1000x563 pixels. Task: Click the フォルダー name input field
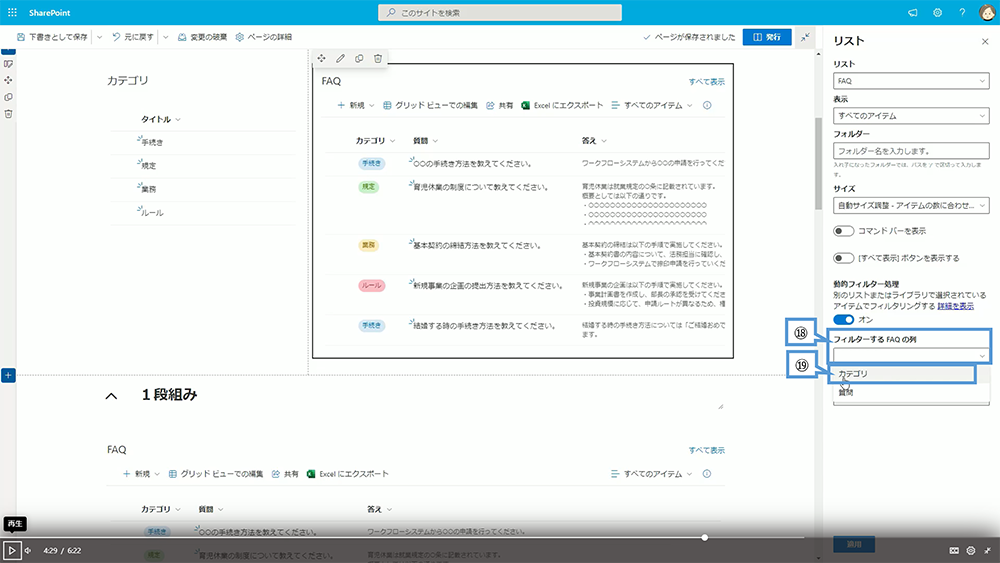(x=911, y=151)
